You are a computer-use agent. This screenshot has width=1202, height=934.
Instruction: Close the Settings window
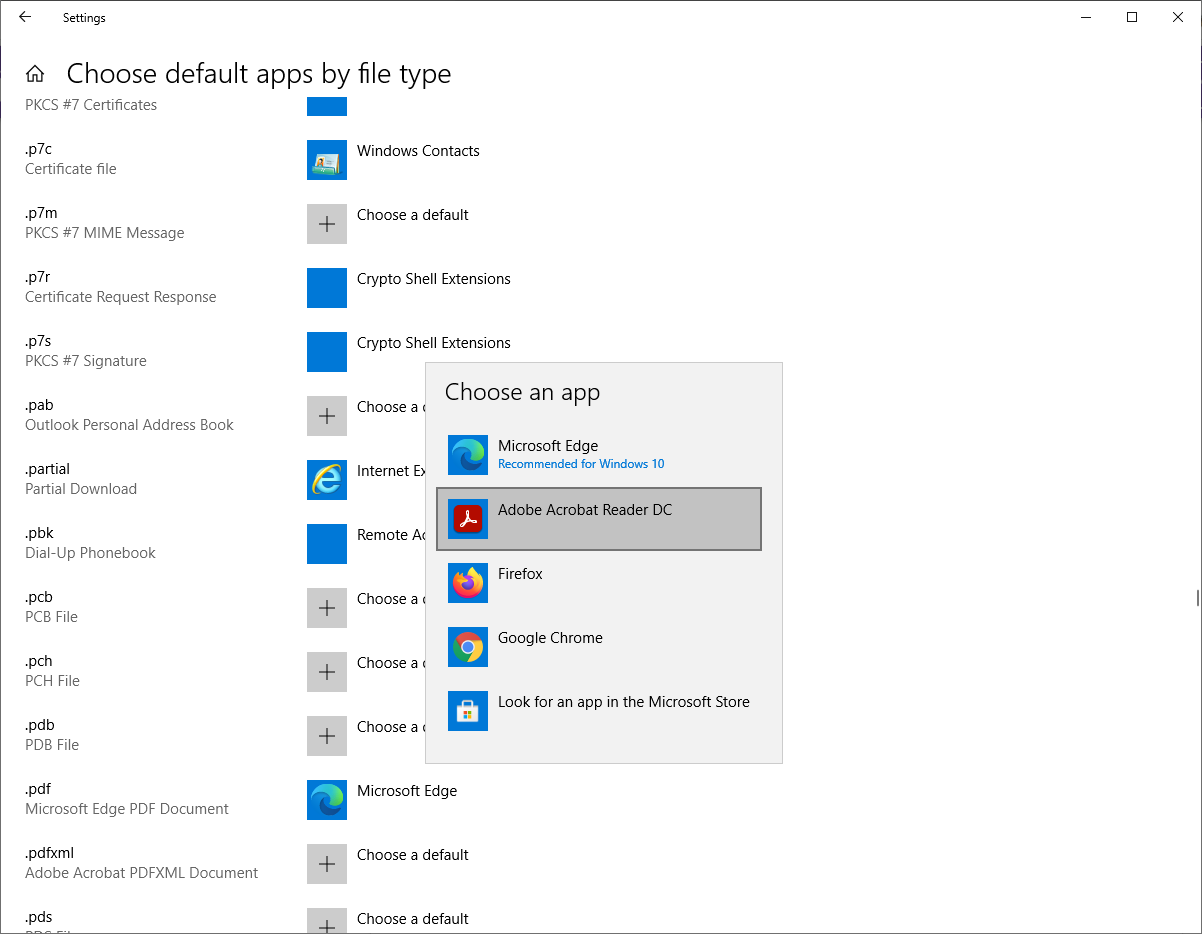pyautogui.click(x=1178, y=17)
